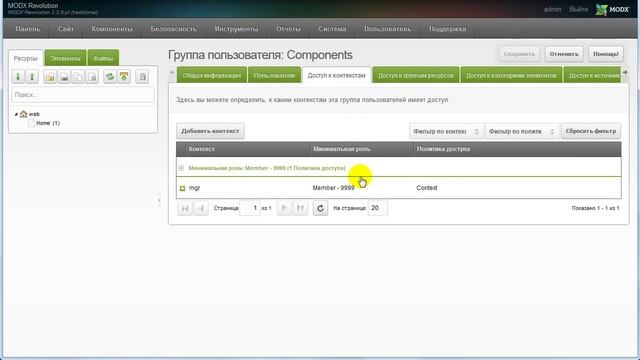Open the Система menu

coord(333,29)
